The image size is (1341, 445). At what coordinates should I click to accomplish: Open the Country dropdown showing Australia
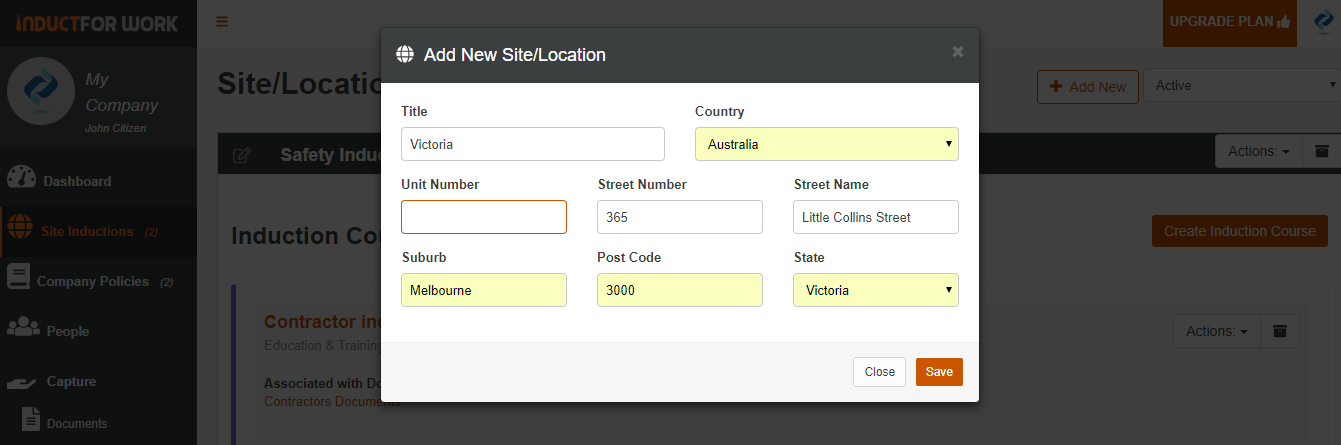click(827, 144)
